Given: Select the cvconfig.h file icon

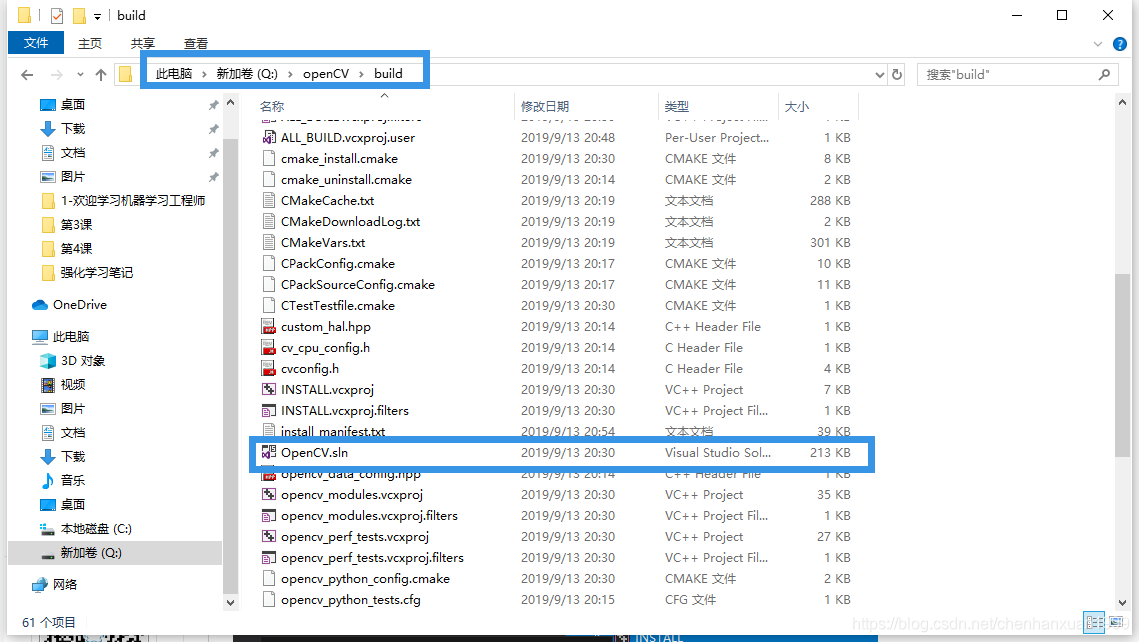Looking at the screenshot, I should pyautogui.click(x=269, y=369).
